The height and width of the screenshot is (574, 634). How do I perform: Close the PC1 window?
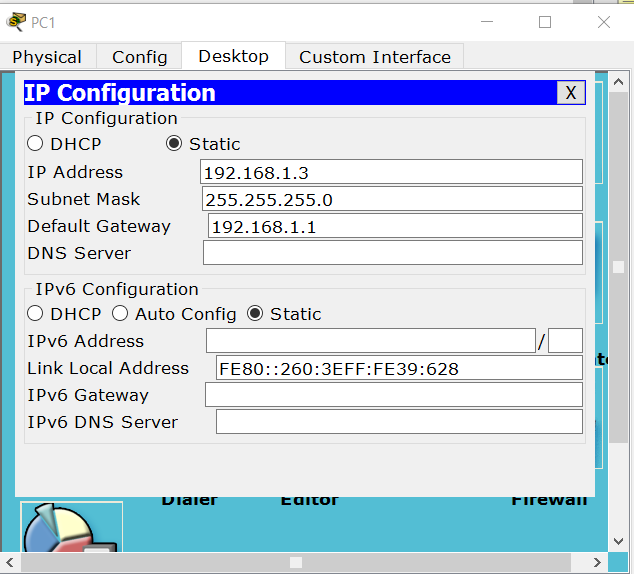[x=604, y=22]
